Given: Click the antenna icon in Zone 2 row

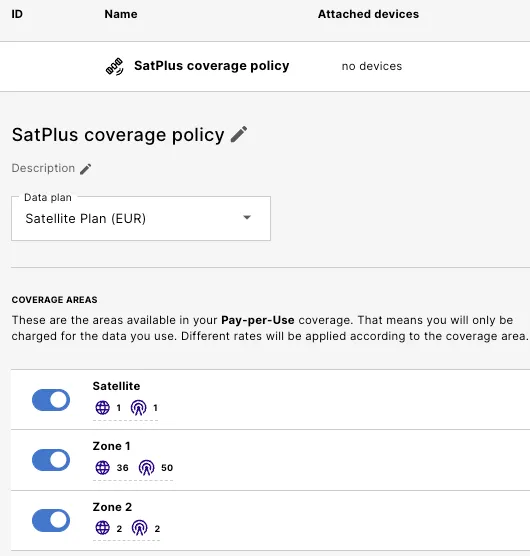Looking at the screenshot, I should tap(140, 528).
